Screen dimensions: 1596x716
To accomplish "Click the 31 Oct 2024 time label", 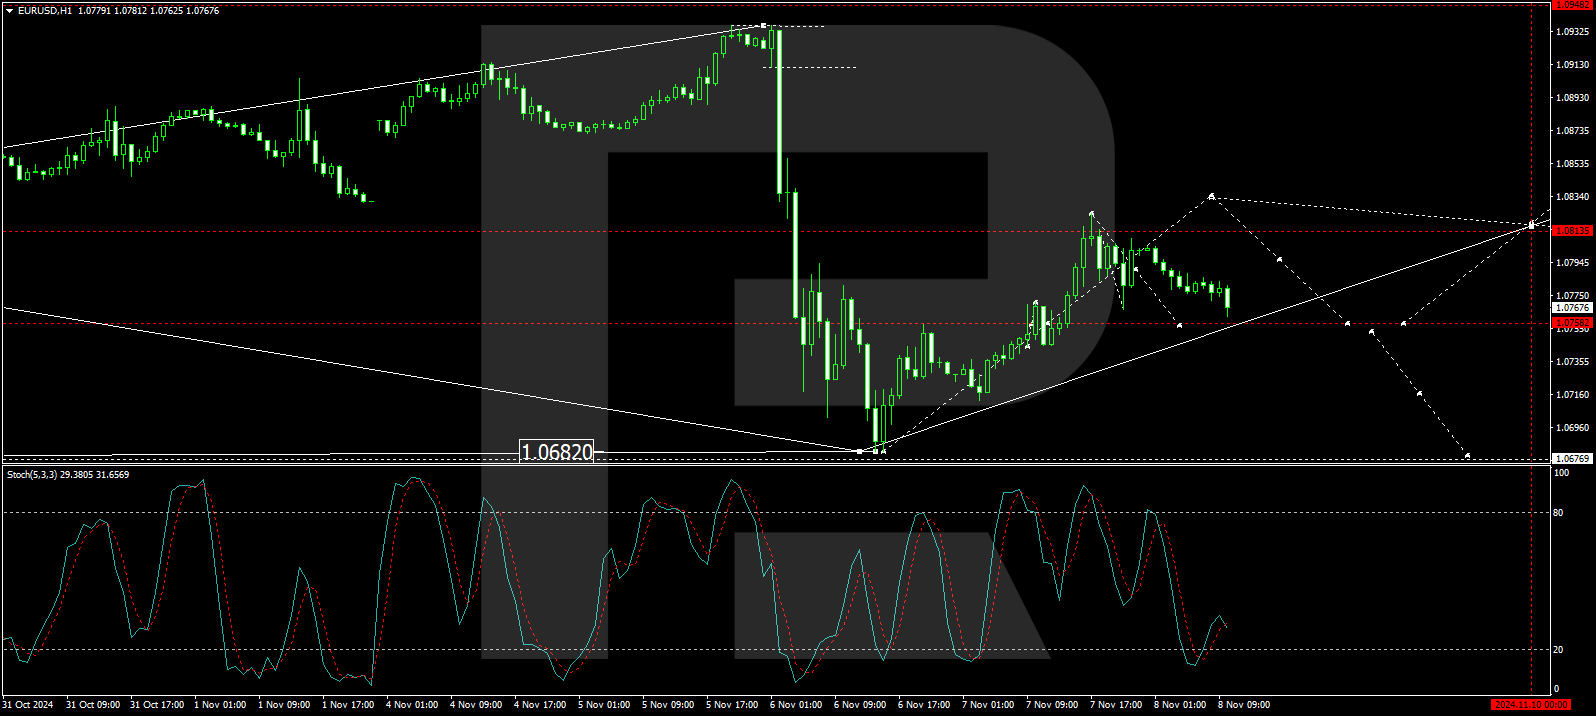I will pyautogui.click(x=29, y=705).
